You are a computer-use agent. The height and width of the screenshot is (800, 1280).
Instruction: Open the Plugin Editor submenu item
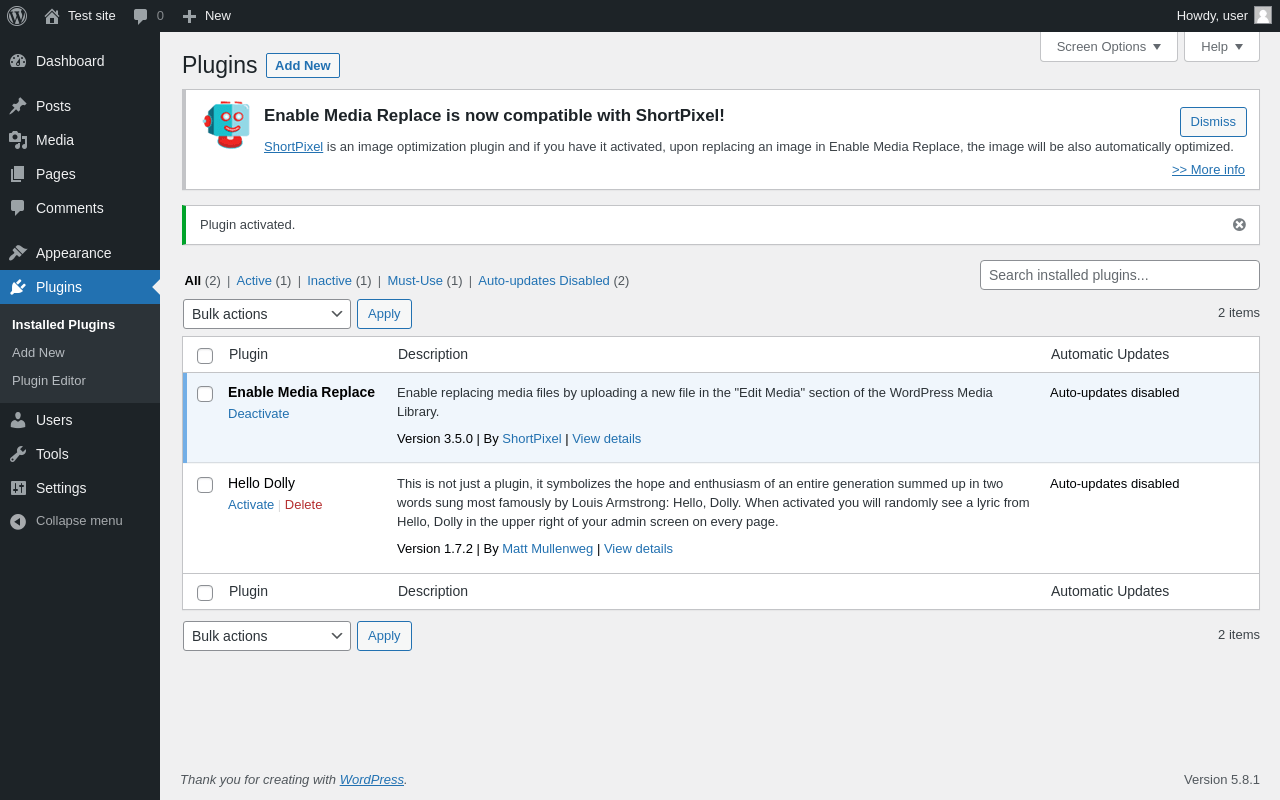point(49,381)
